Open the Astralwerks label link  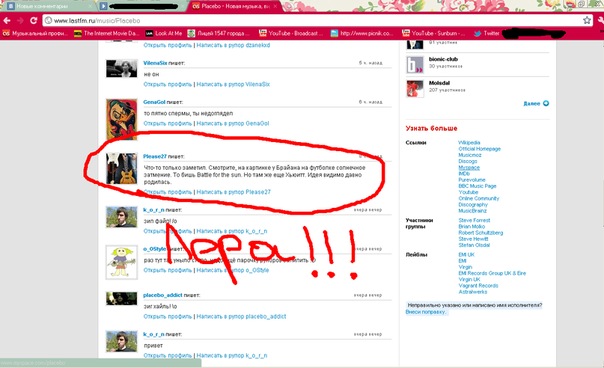pos(473,292)
